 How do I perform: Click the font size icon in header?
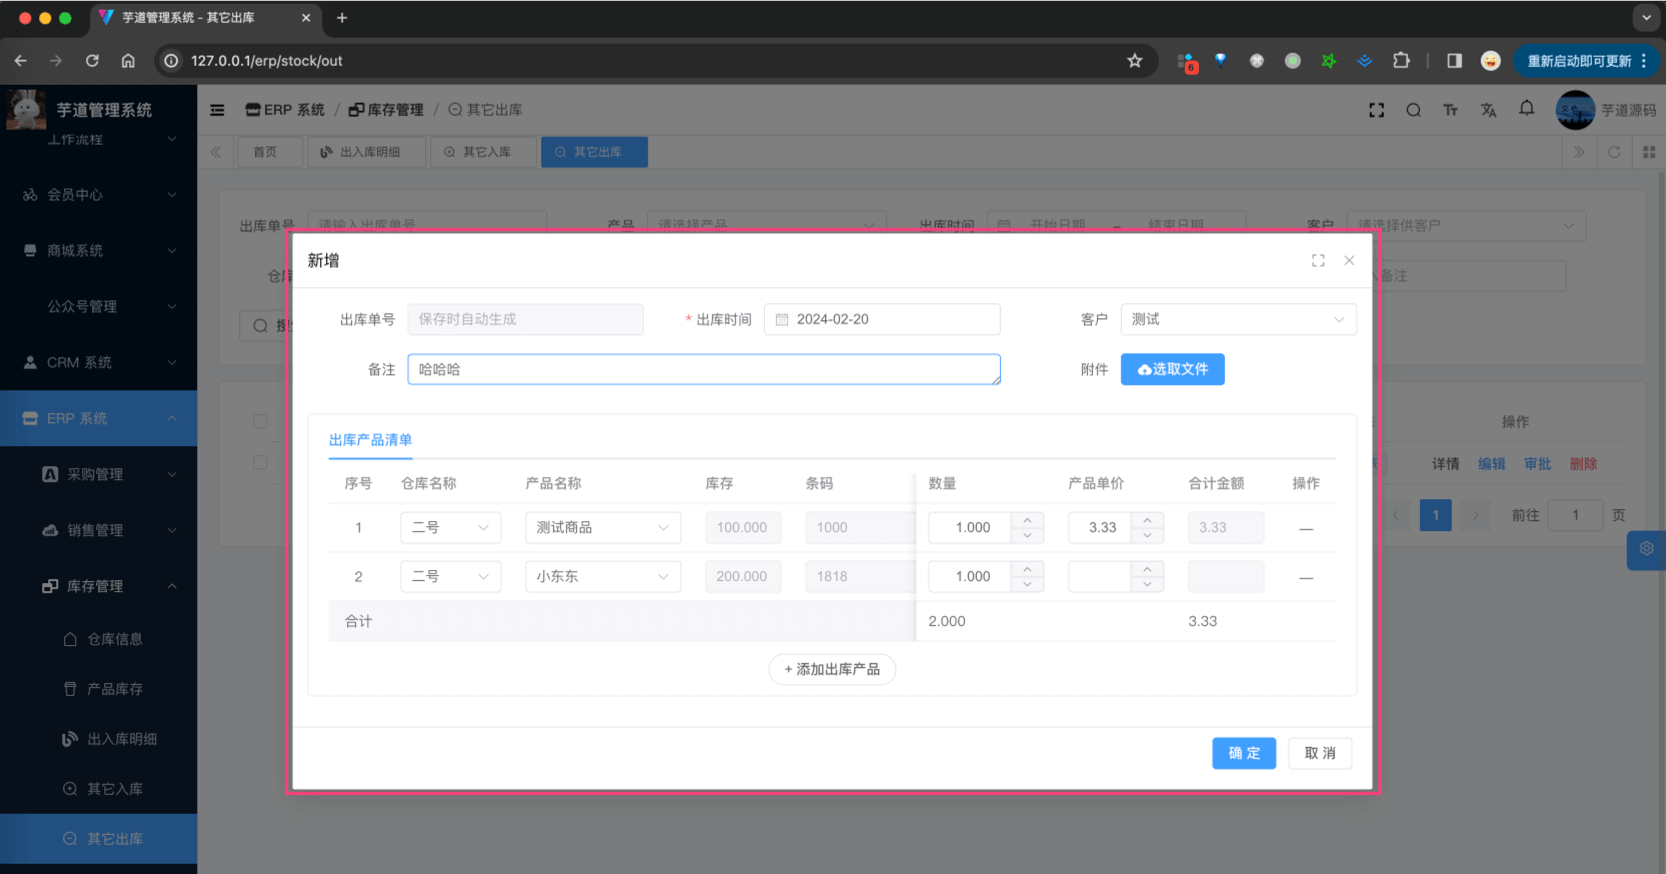point(1450,110)
